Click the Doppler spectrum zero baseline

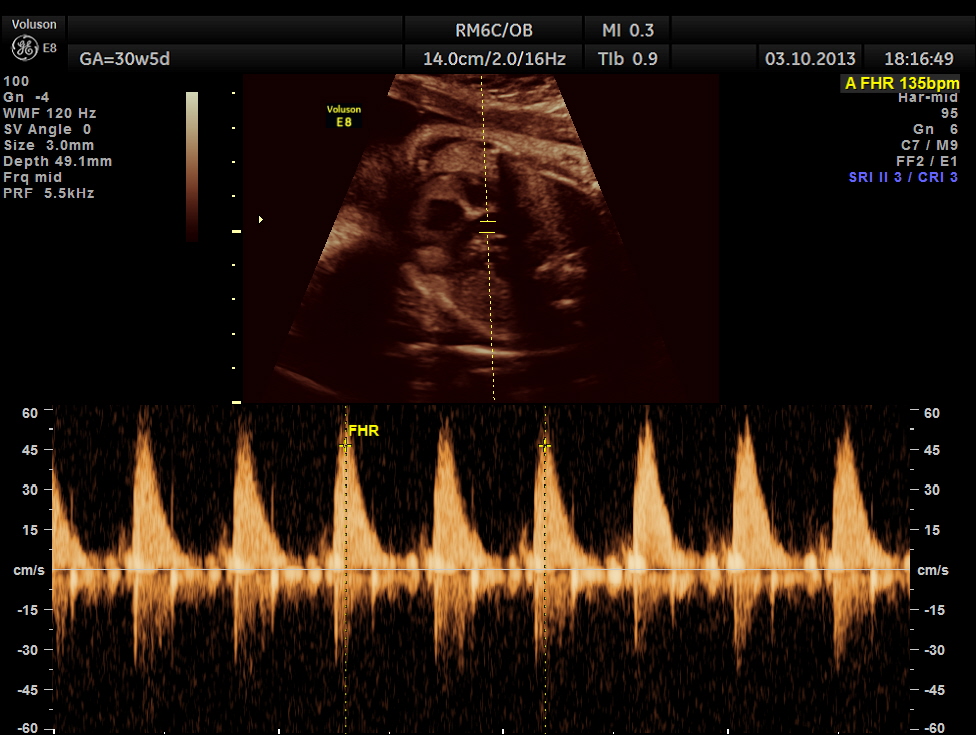[480, 570]
